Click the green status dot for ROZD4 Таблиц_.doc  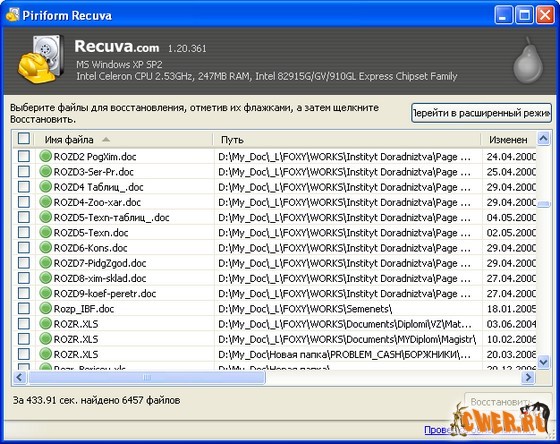(45, 186)
